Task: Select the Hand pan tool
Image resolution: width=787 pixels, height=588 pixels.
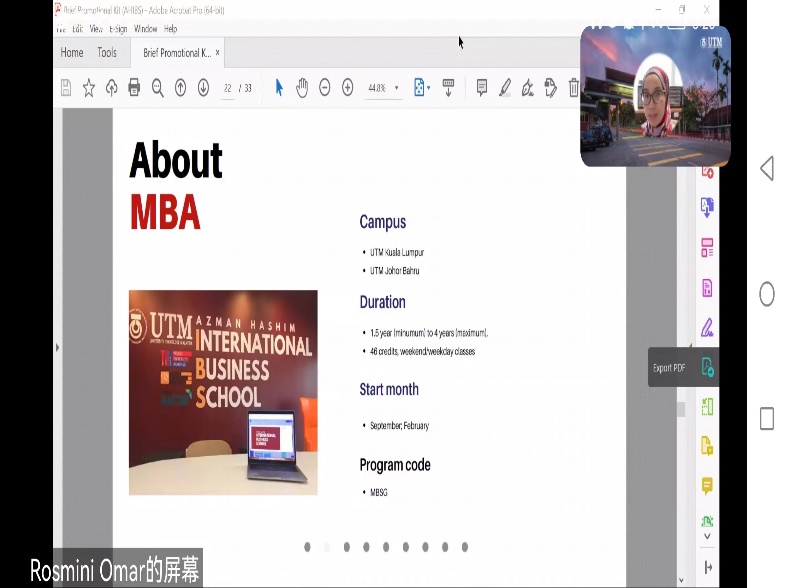Action: click(x=301, y=88)
